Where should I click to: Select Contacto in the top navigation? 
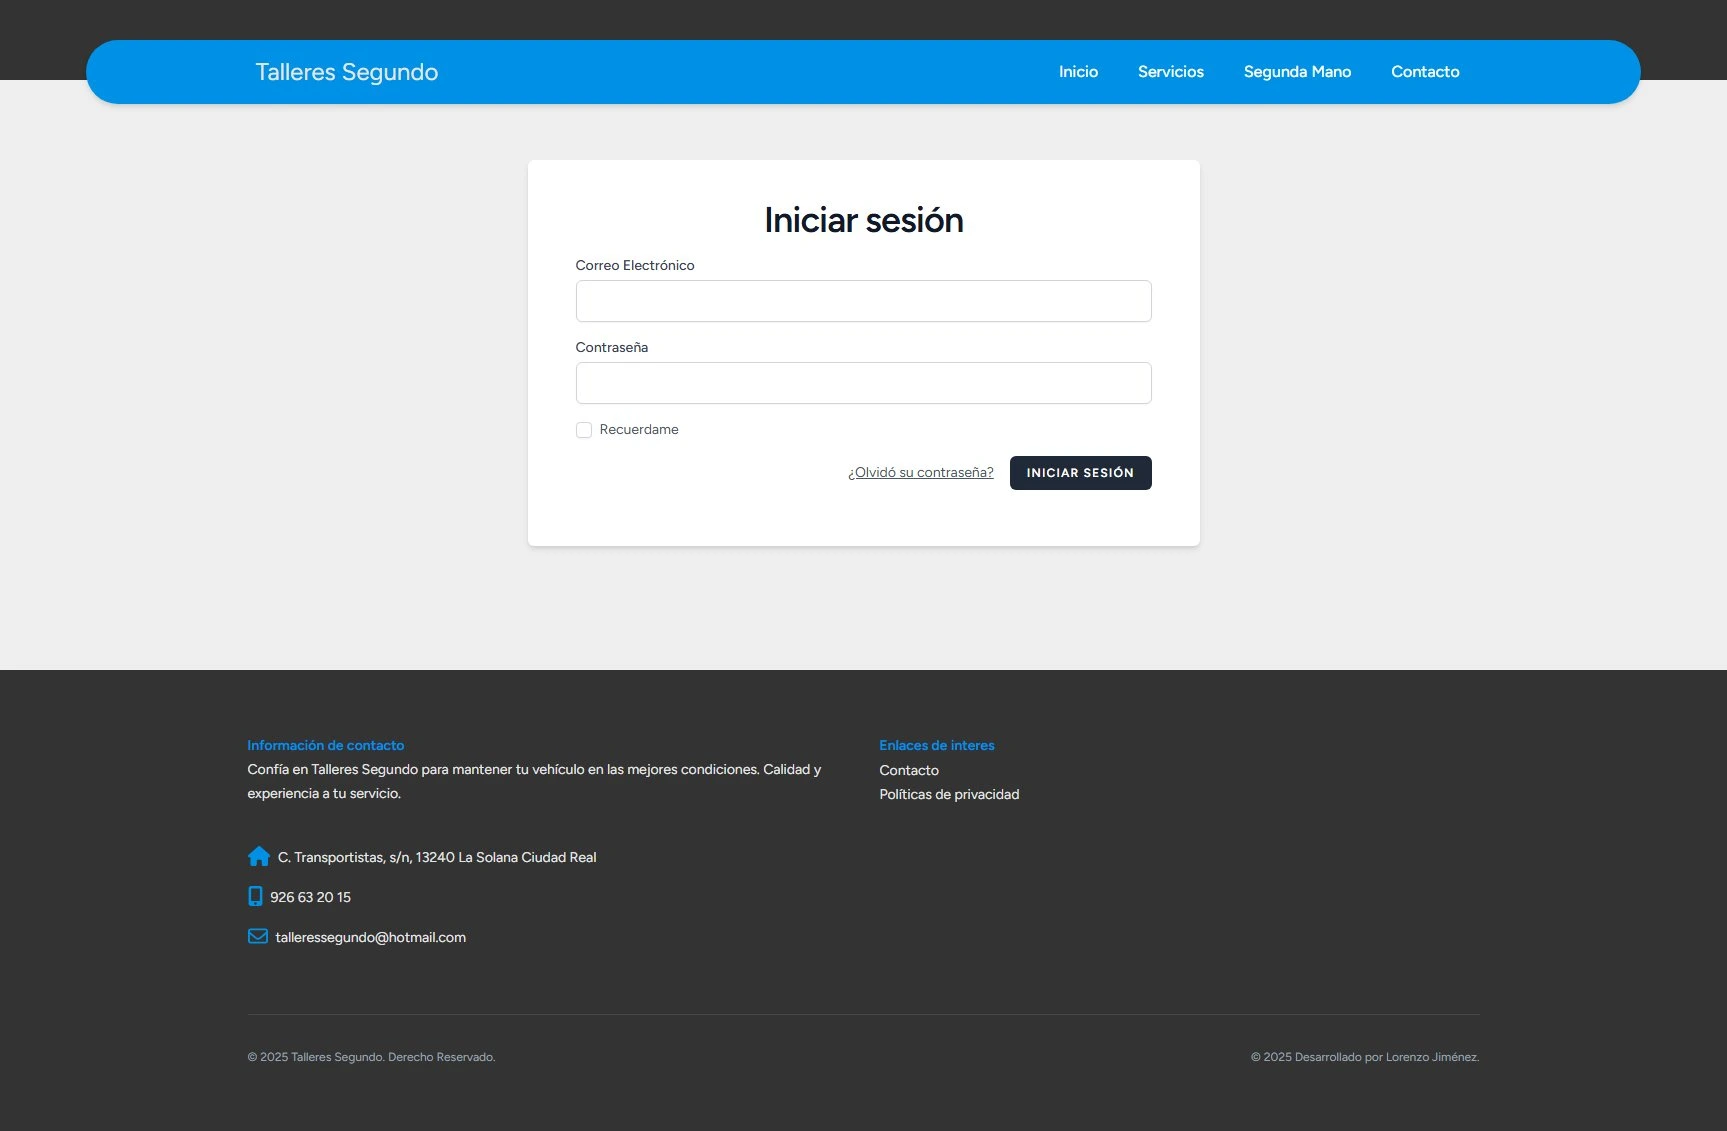[x=1425, y=72]
